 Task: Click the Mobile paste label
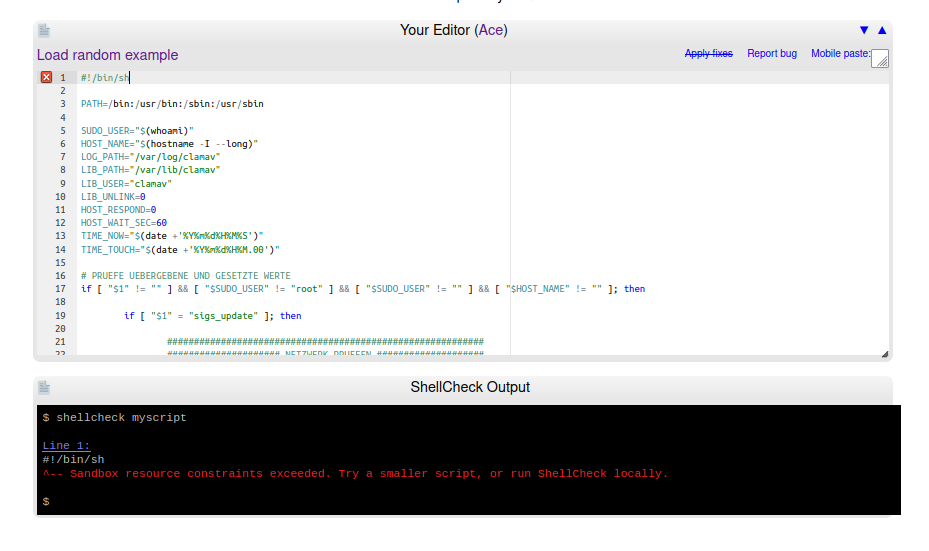pos(841,53)
